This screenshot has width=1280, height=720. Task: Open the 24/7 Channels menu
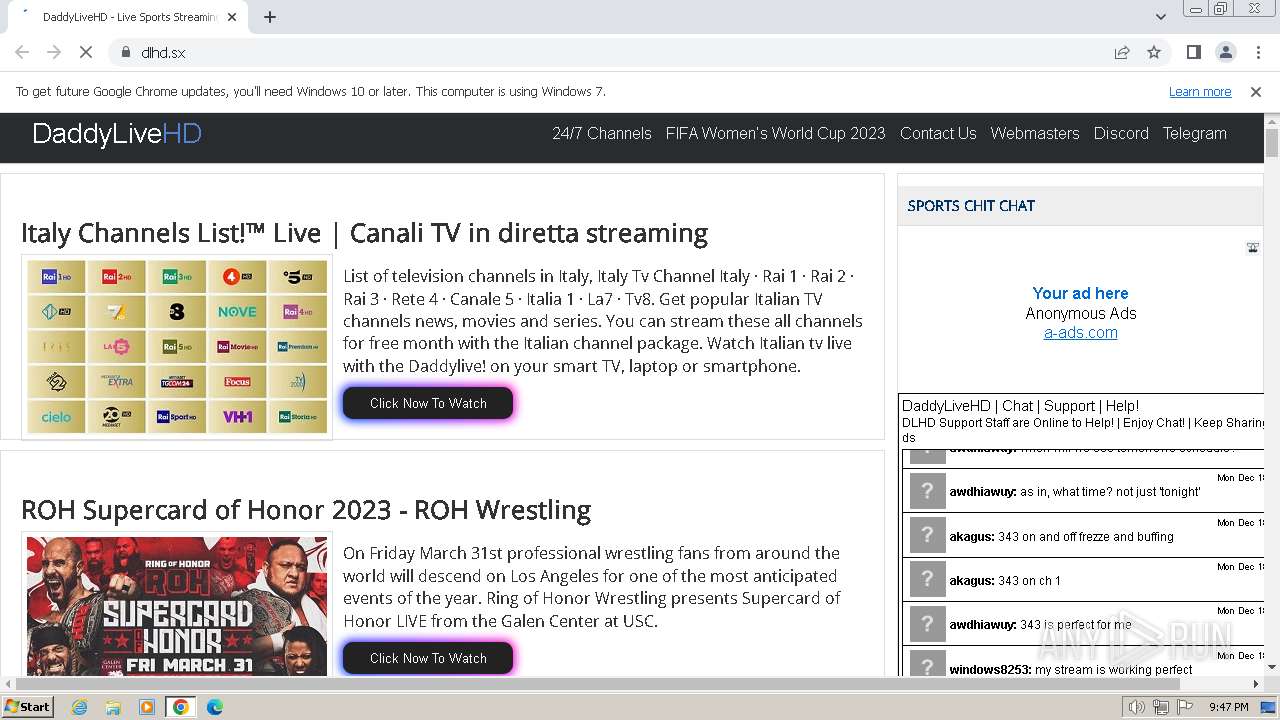[602, 133]
